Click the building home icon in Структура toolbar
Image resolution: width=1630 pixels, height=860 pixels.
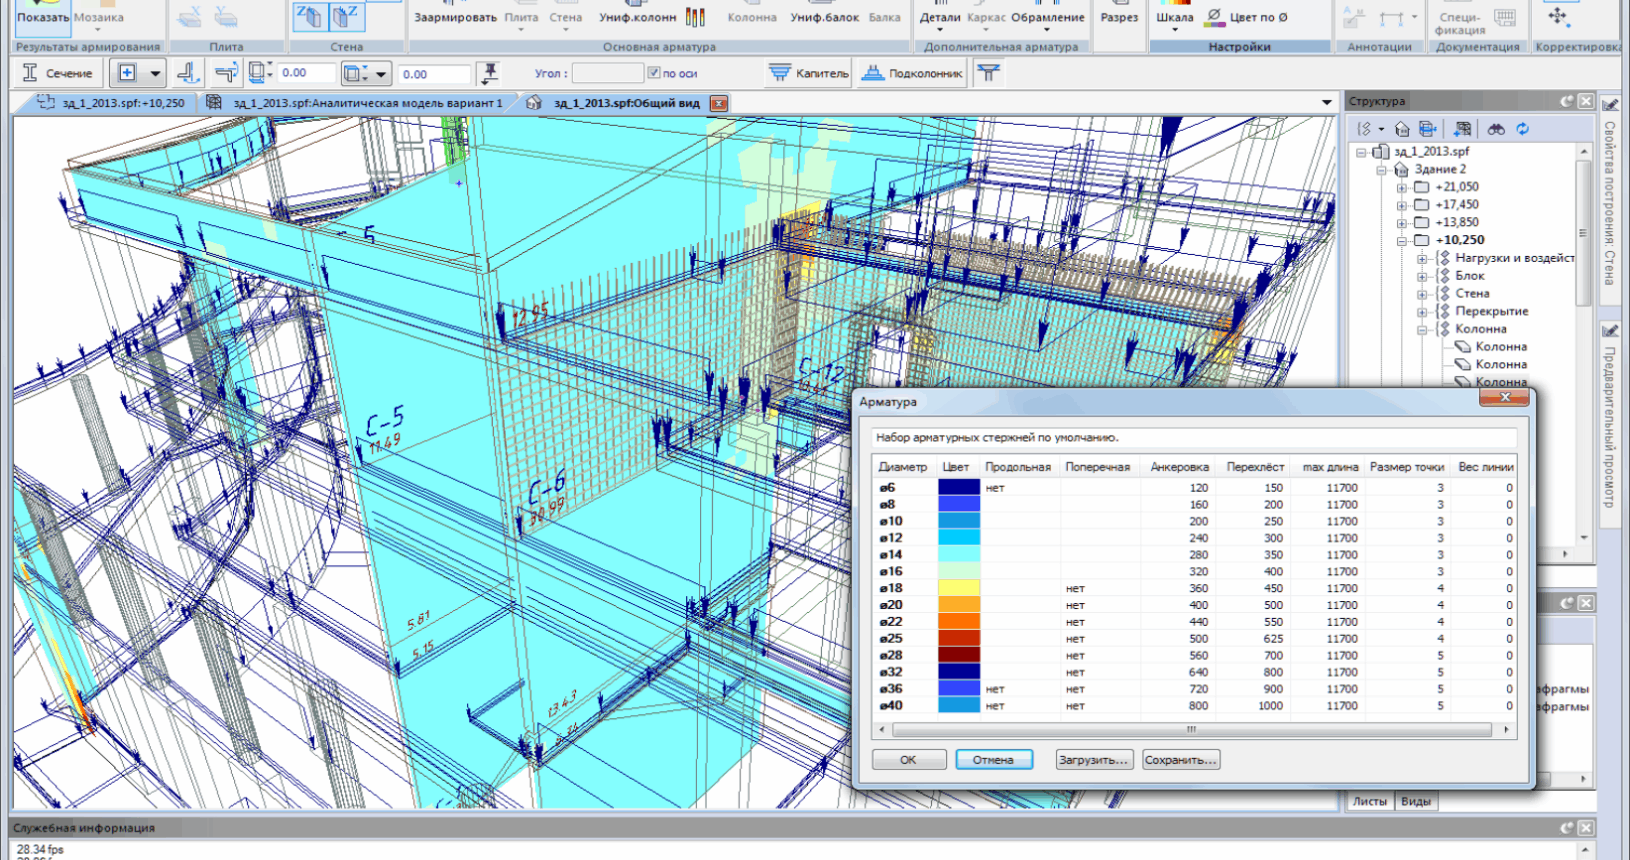1402,129
